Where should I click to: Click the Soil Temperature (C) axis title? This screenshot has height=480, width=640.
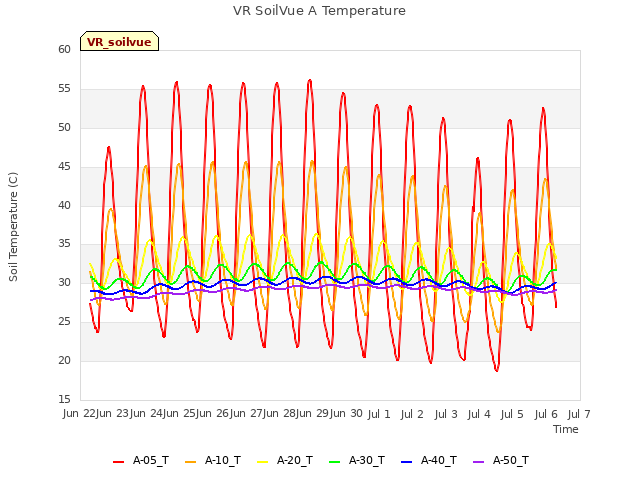(13, 227)
